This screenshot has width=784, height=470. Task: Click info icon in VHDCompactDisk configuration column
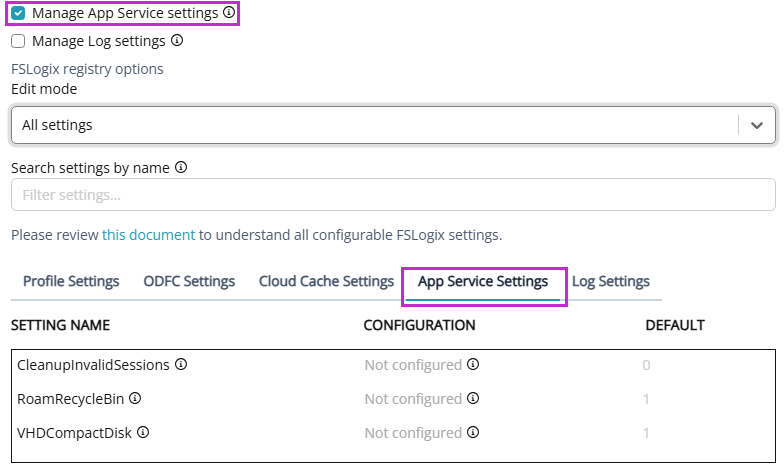pos(473,433)
